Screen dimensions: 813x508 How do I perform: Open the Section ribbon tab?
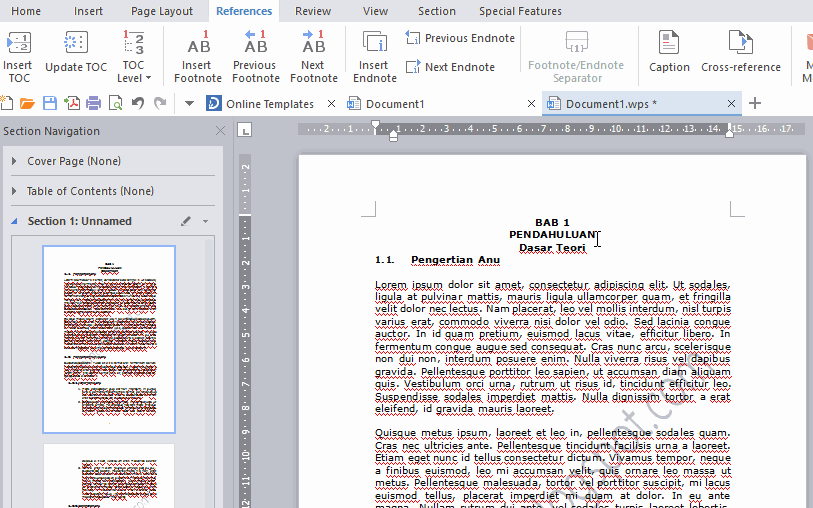437,11
